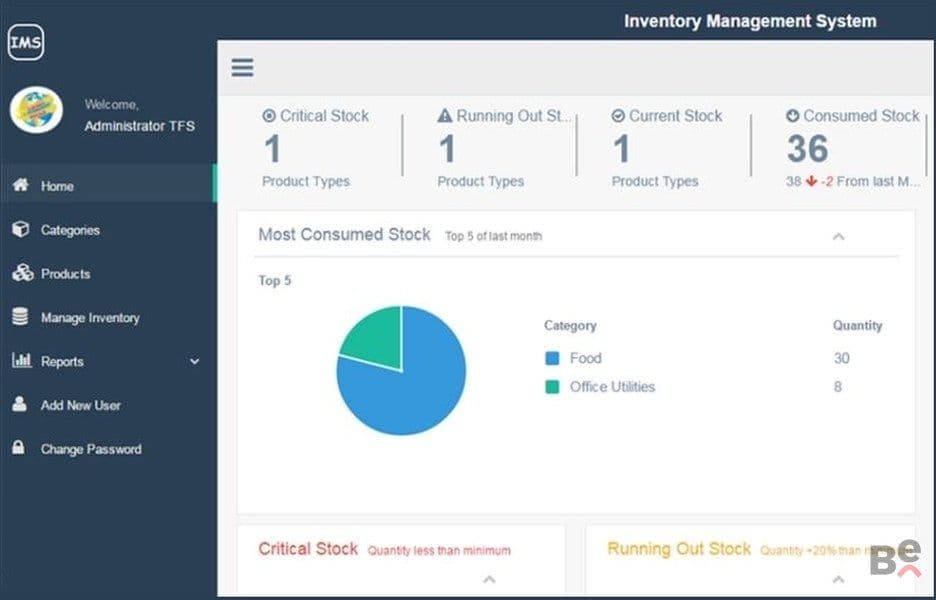Click the Food quantity value 30
The image size is (936, 600).
(x=842, y=358)
